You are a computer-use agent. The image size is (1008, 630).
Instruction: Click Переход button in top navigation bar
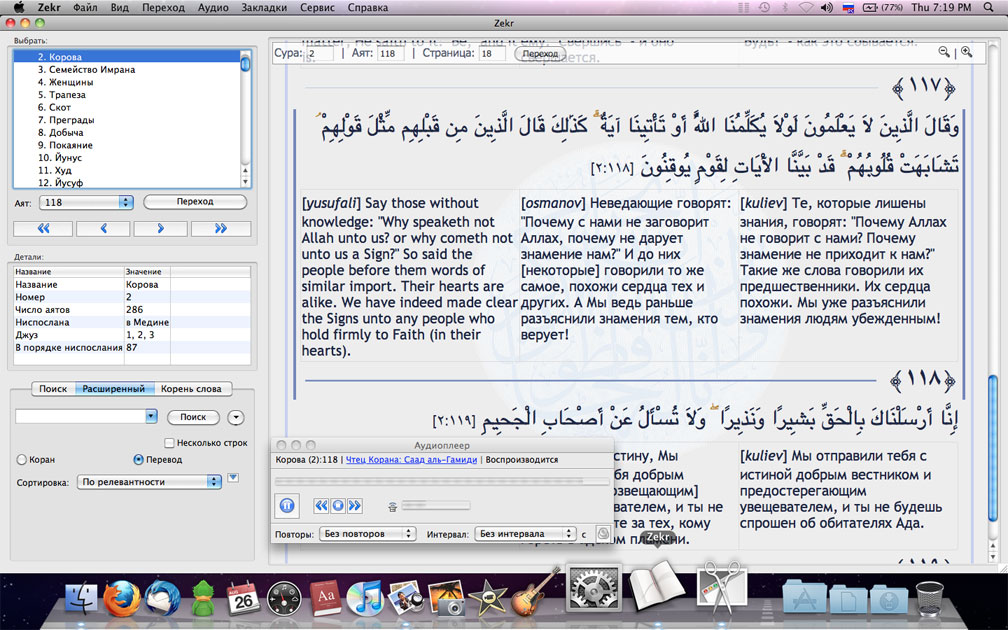tap(540, 53)
